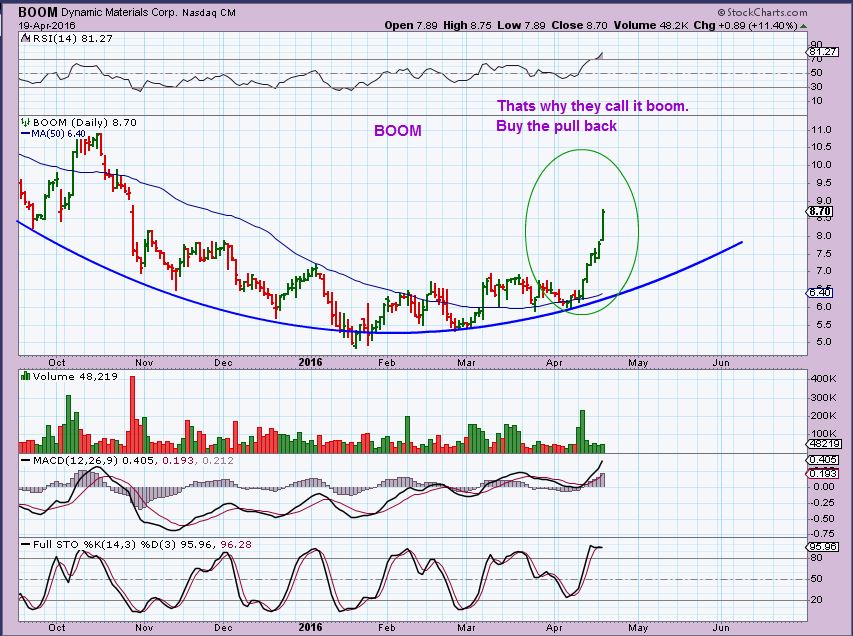The image size is (853, 636).
Task: Click the 81.27 RSI value tag
Action: click(x=823, y=52)
